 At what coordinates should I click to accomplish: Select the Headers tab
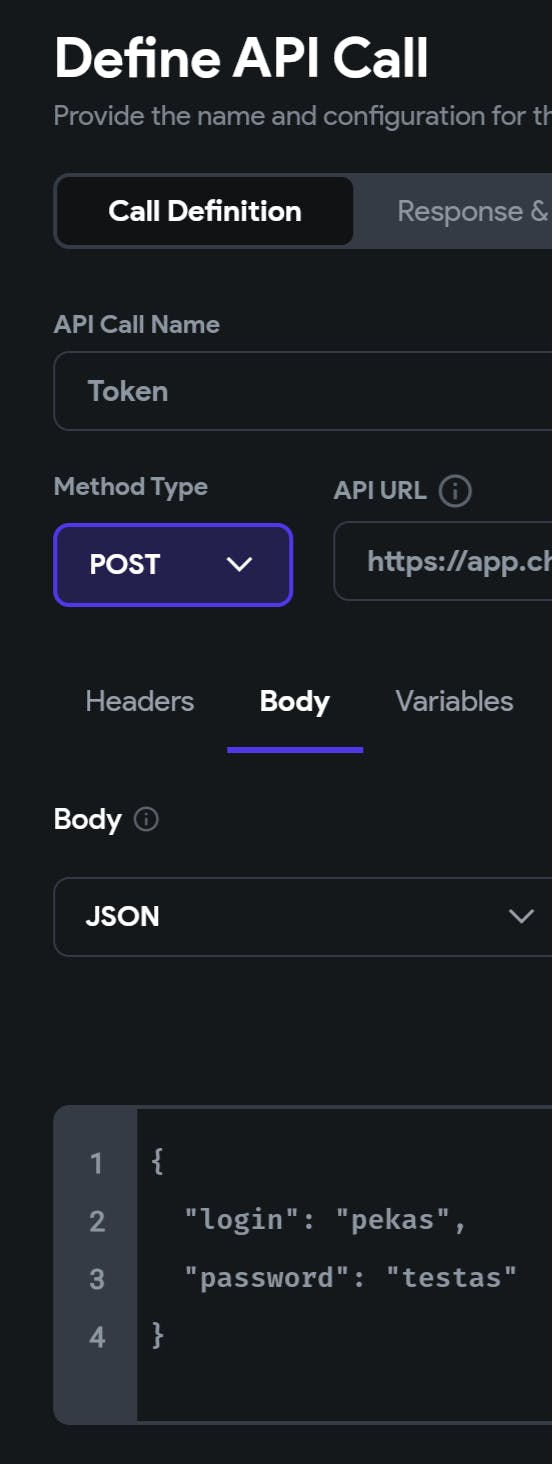[140, 701]
